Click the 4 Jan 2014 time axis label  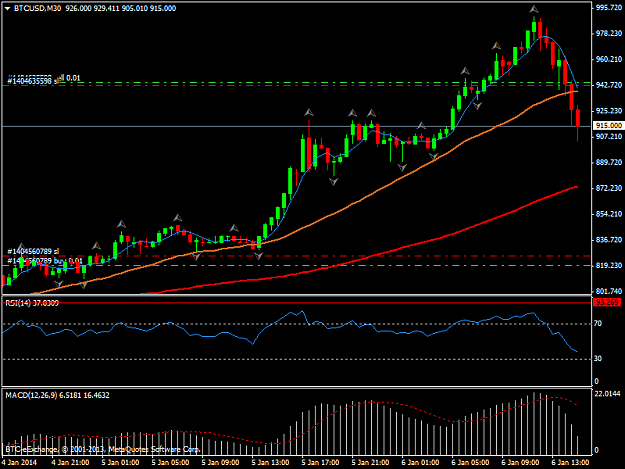click(x=19, y=463)
